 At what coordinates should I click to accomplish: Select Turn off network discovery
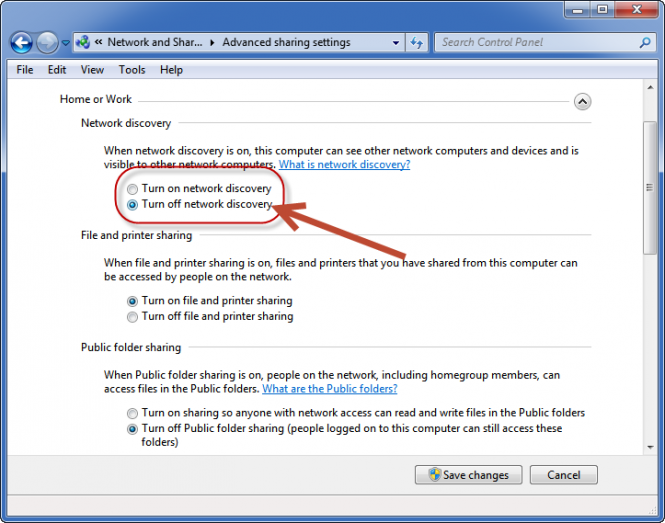pos(132,204)
